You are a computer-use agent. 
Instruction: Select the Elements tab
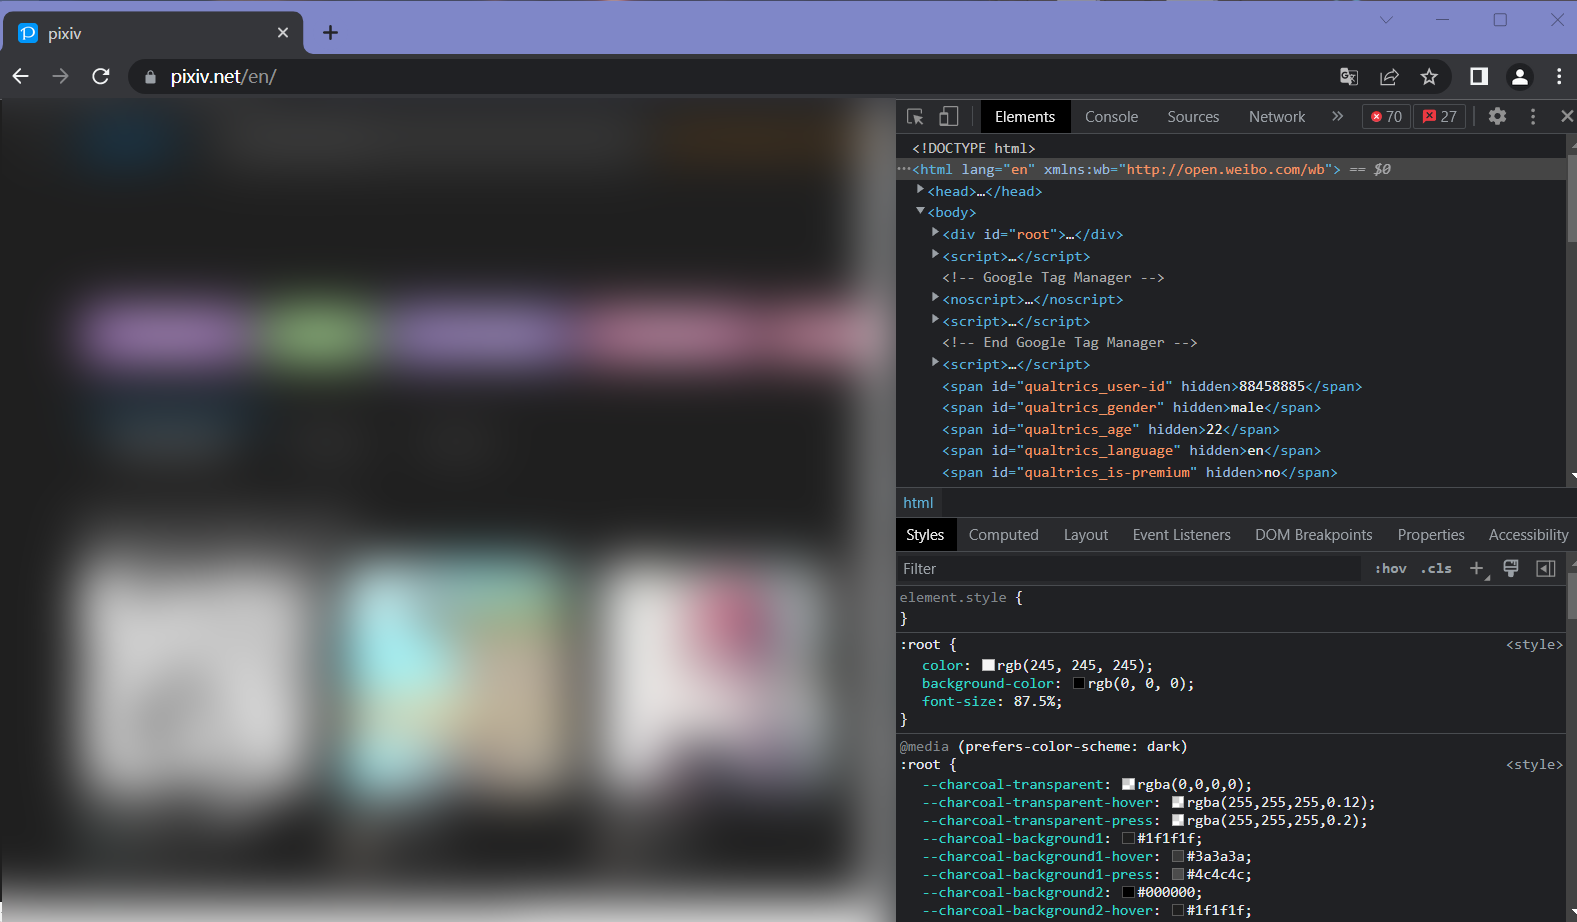(x=1024, y=116)
